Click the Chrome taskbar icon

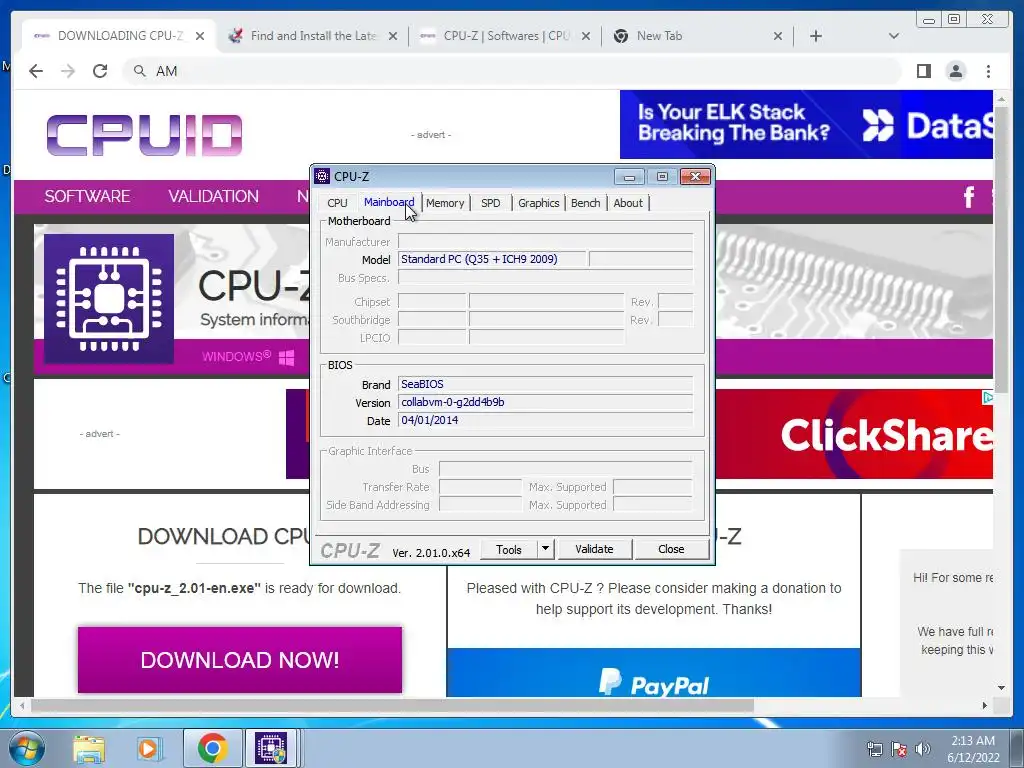212,748
